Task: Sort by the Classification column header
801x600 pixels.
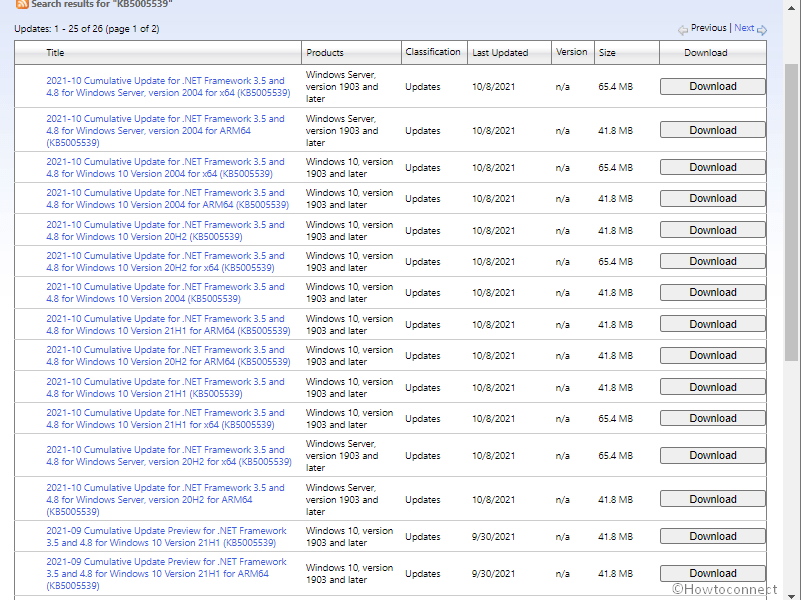Action: (433, 52)
